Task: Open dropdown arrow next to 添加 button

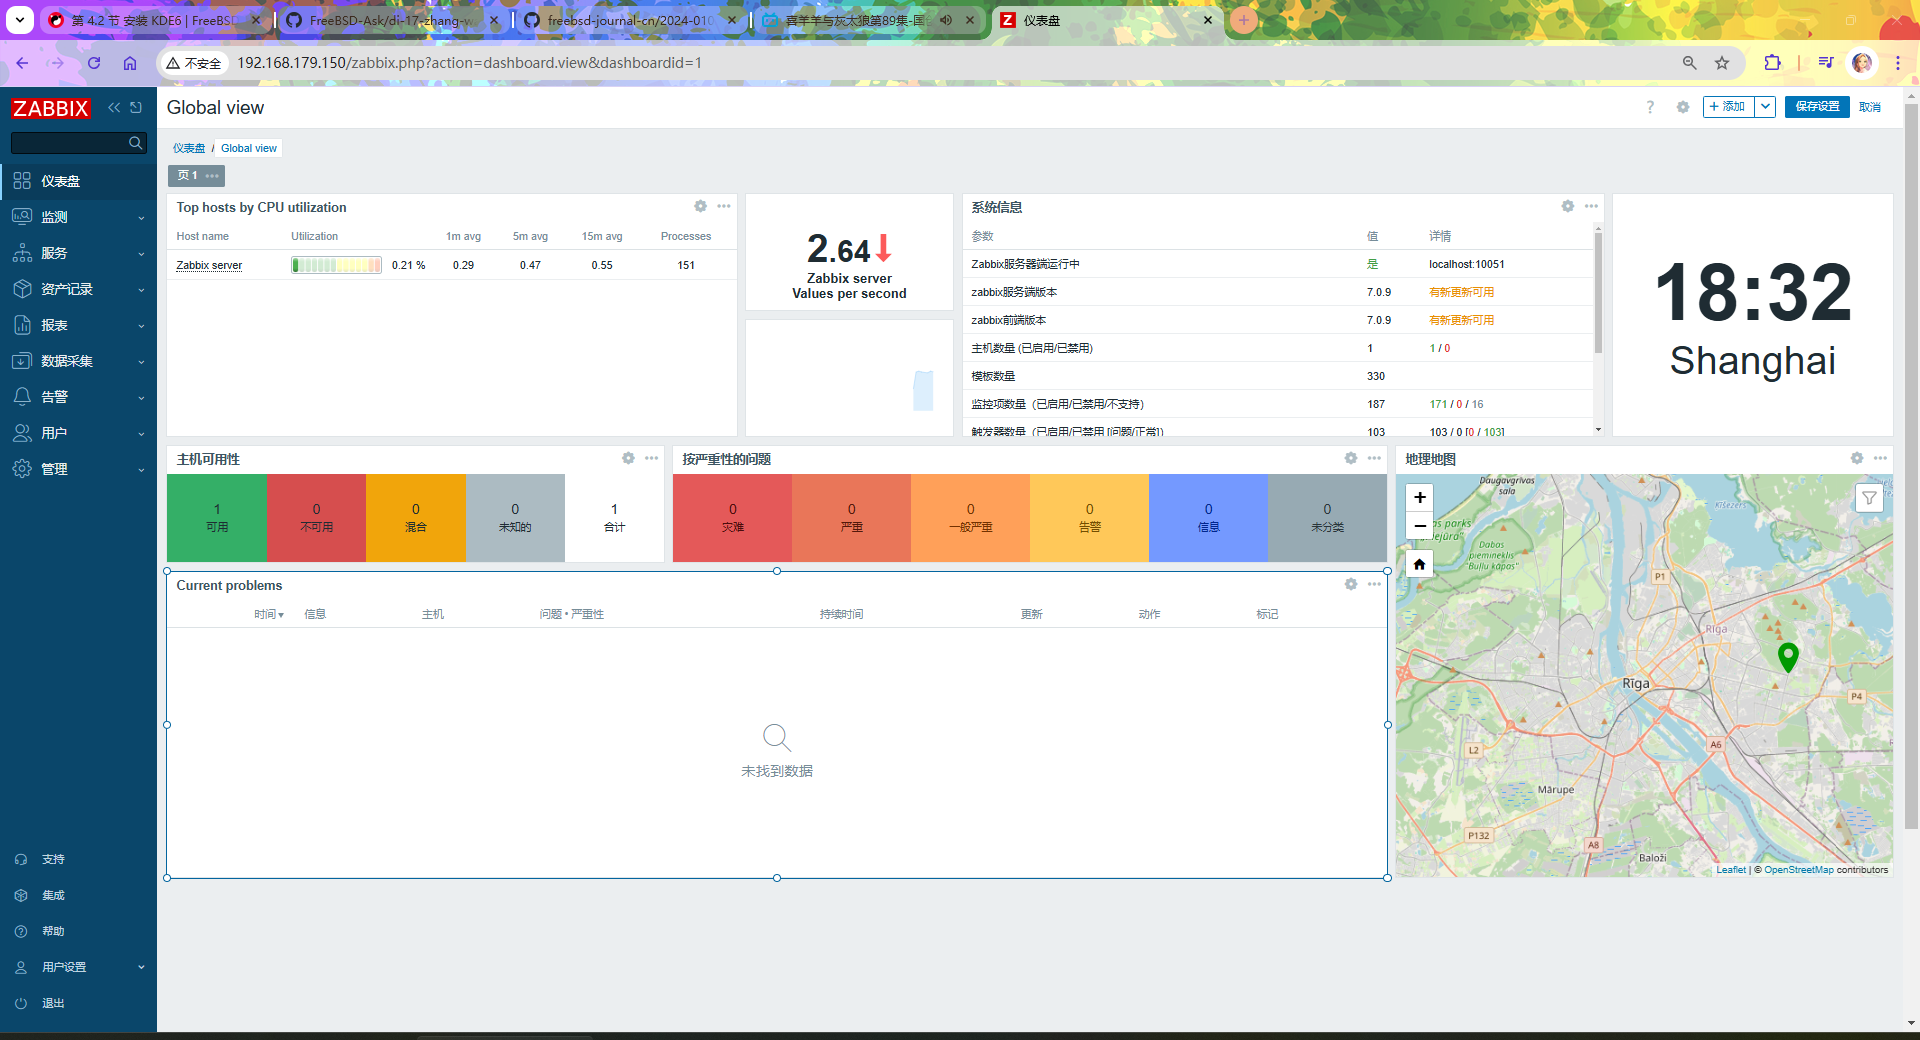Action: (x=1765, y=107)
